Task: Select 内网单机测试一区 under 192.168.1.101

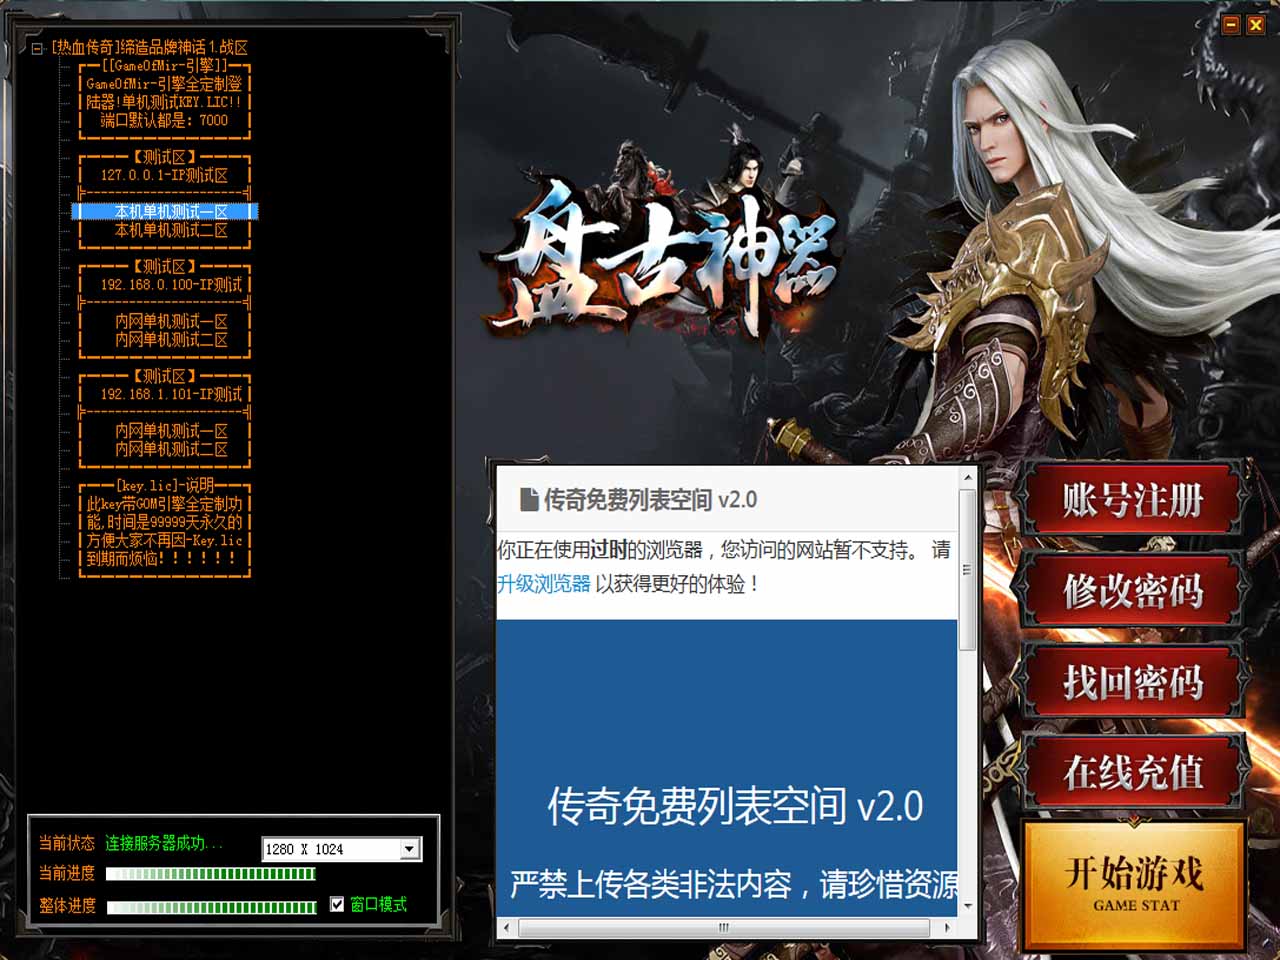Action: [x=171, y=431]
